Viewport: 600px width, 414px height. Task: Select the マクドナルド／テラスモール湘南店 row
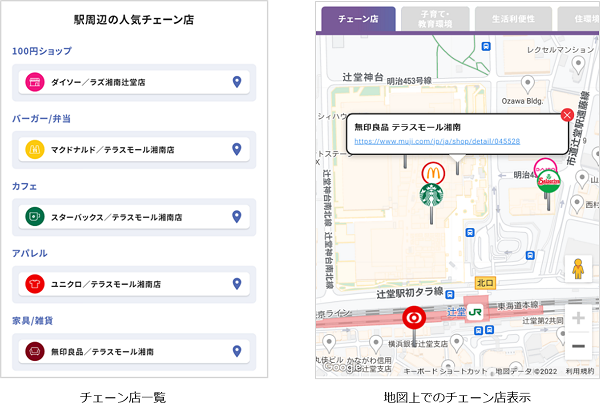tap(134, 150)
